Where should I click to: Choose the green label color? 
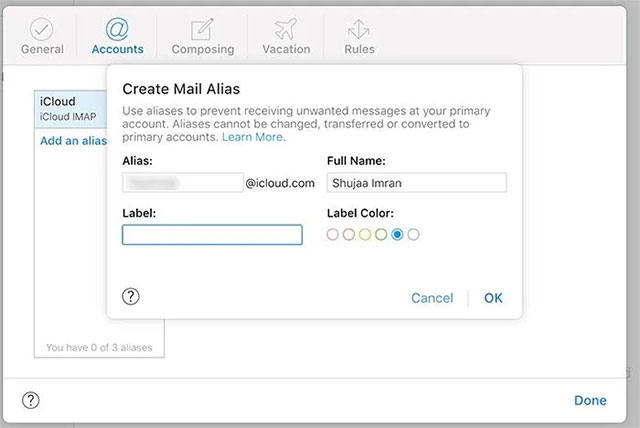tap(381, 234)
